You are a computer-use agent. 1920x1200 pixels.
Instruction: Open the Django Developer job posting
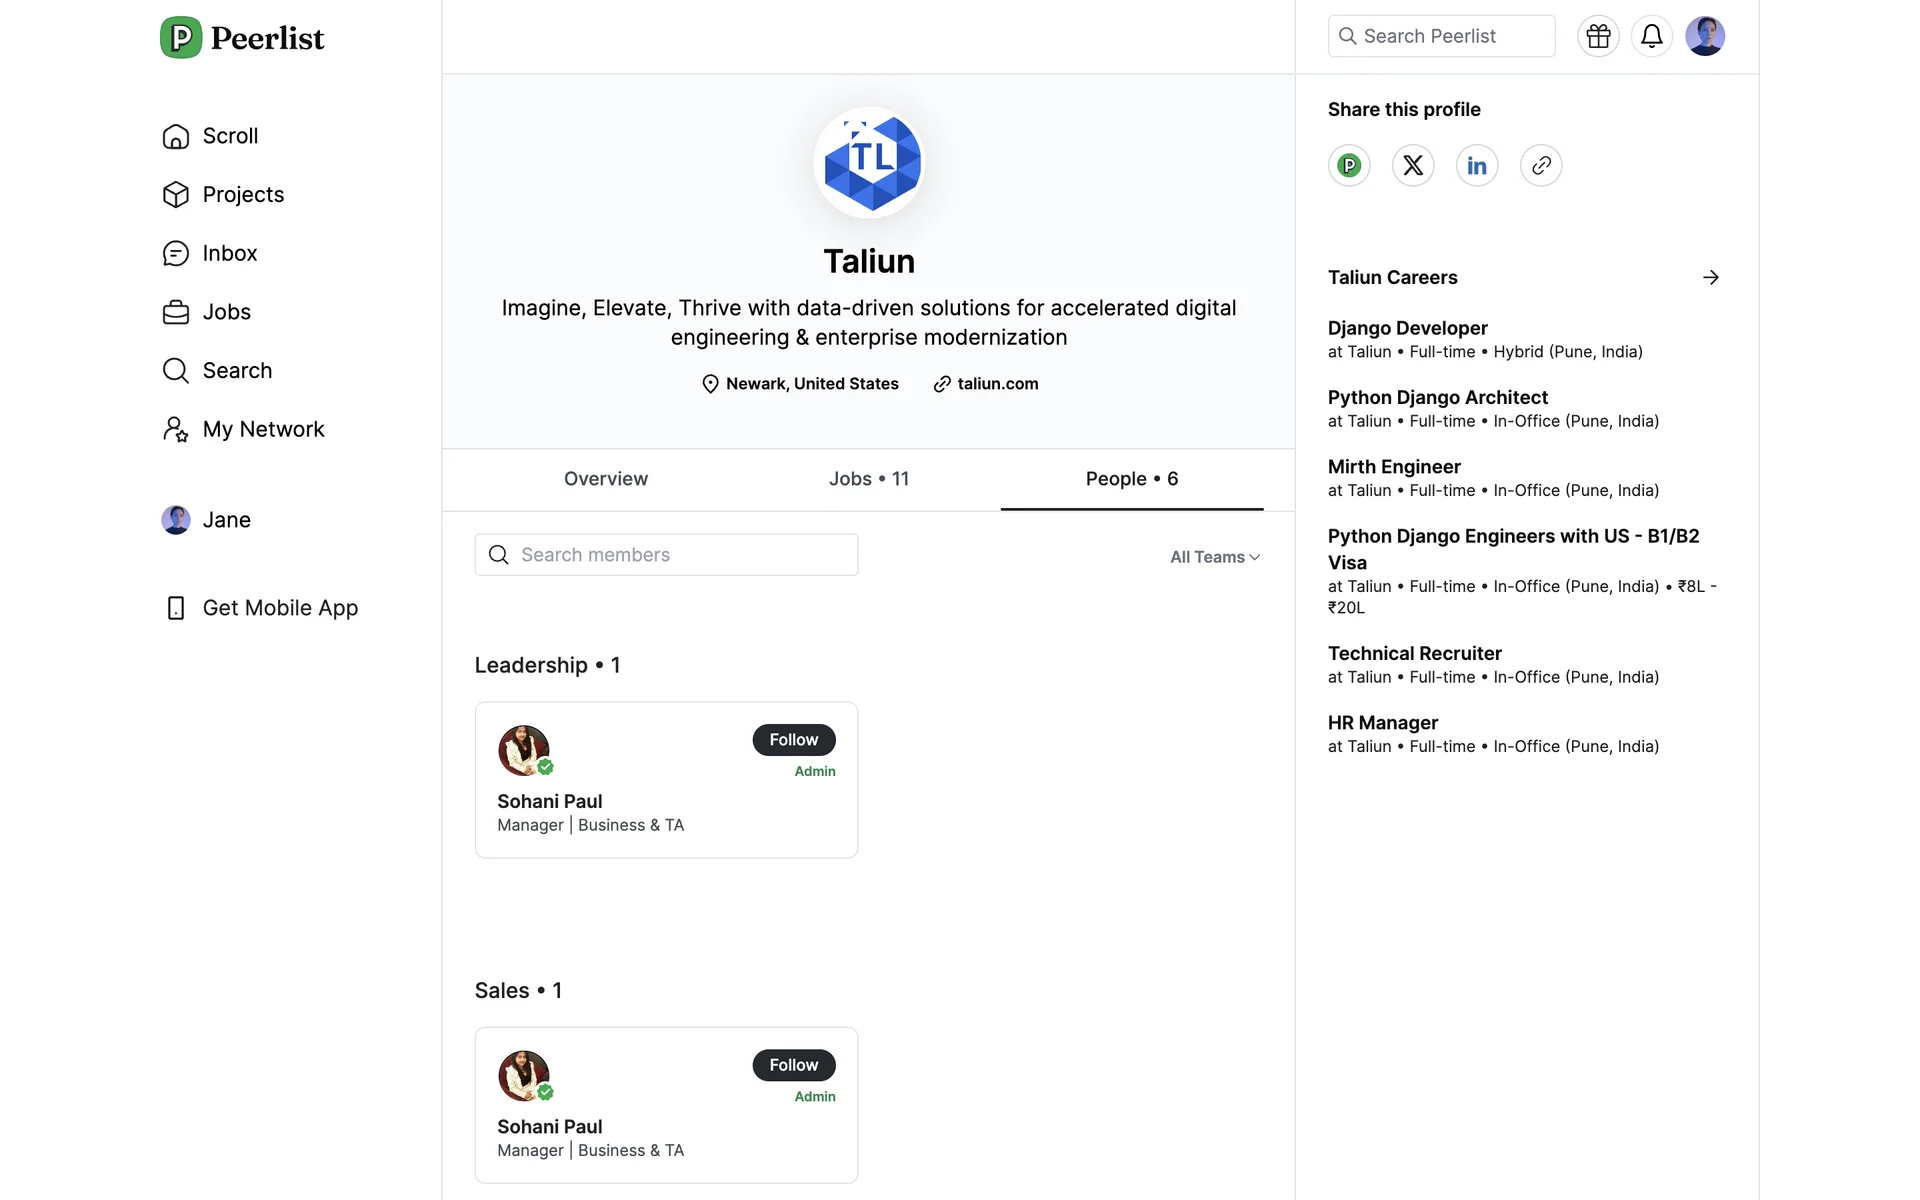pyautogui.click(x=1407, y=328)
